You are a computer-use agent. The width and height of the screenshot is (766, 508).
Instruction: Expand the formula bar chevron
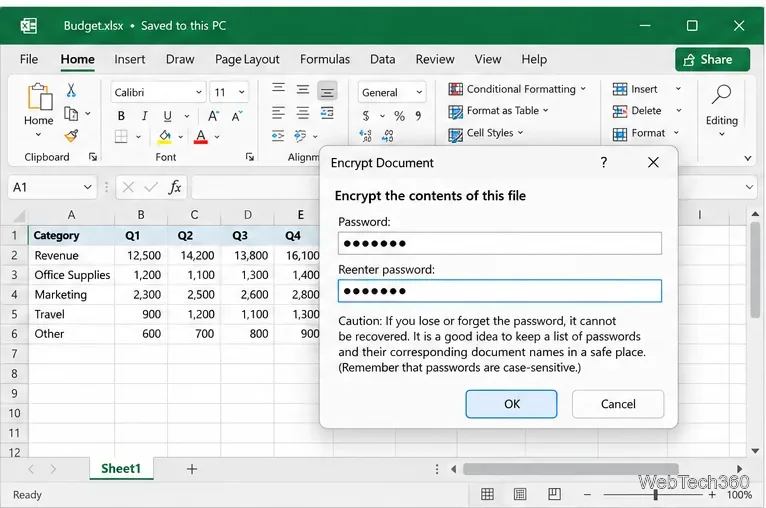(x=749, y=187)
